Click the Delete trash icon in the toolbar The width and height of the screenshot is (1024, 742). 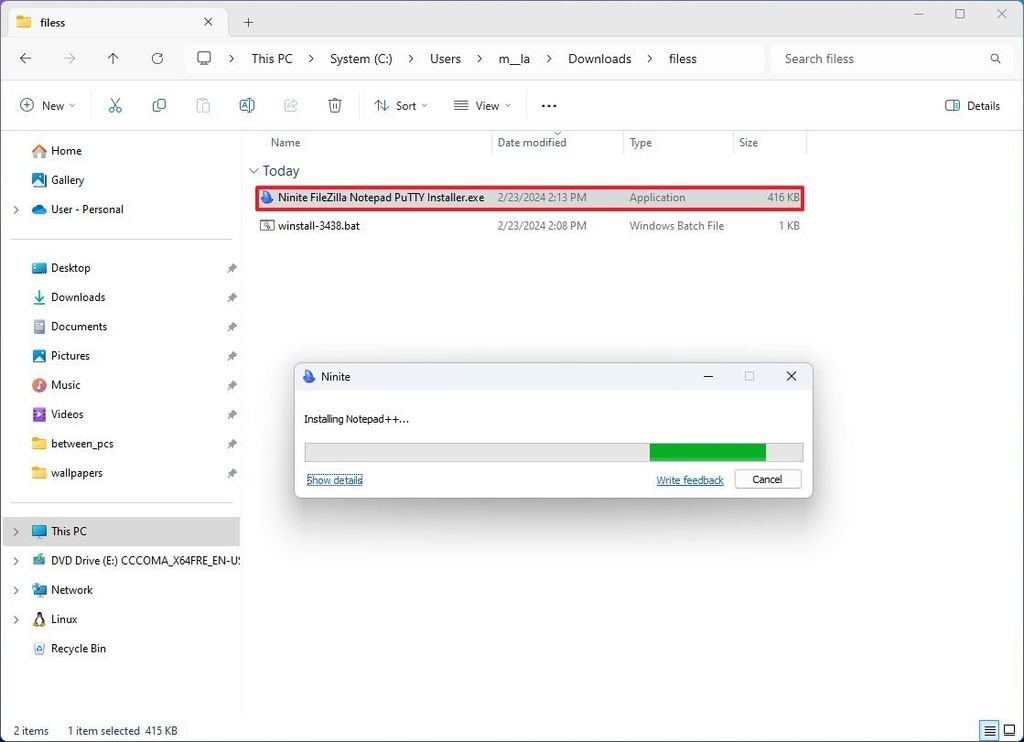coord(334,105)
